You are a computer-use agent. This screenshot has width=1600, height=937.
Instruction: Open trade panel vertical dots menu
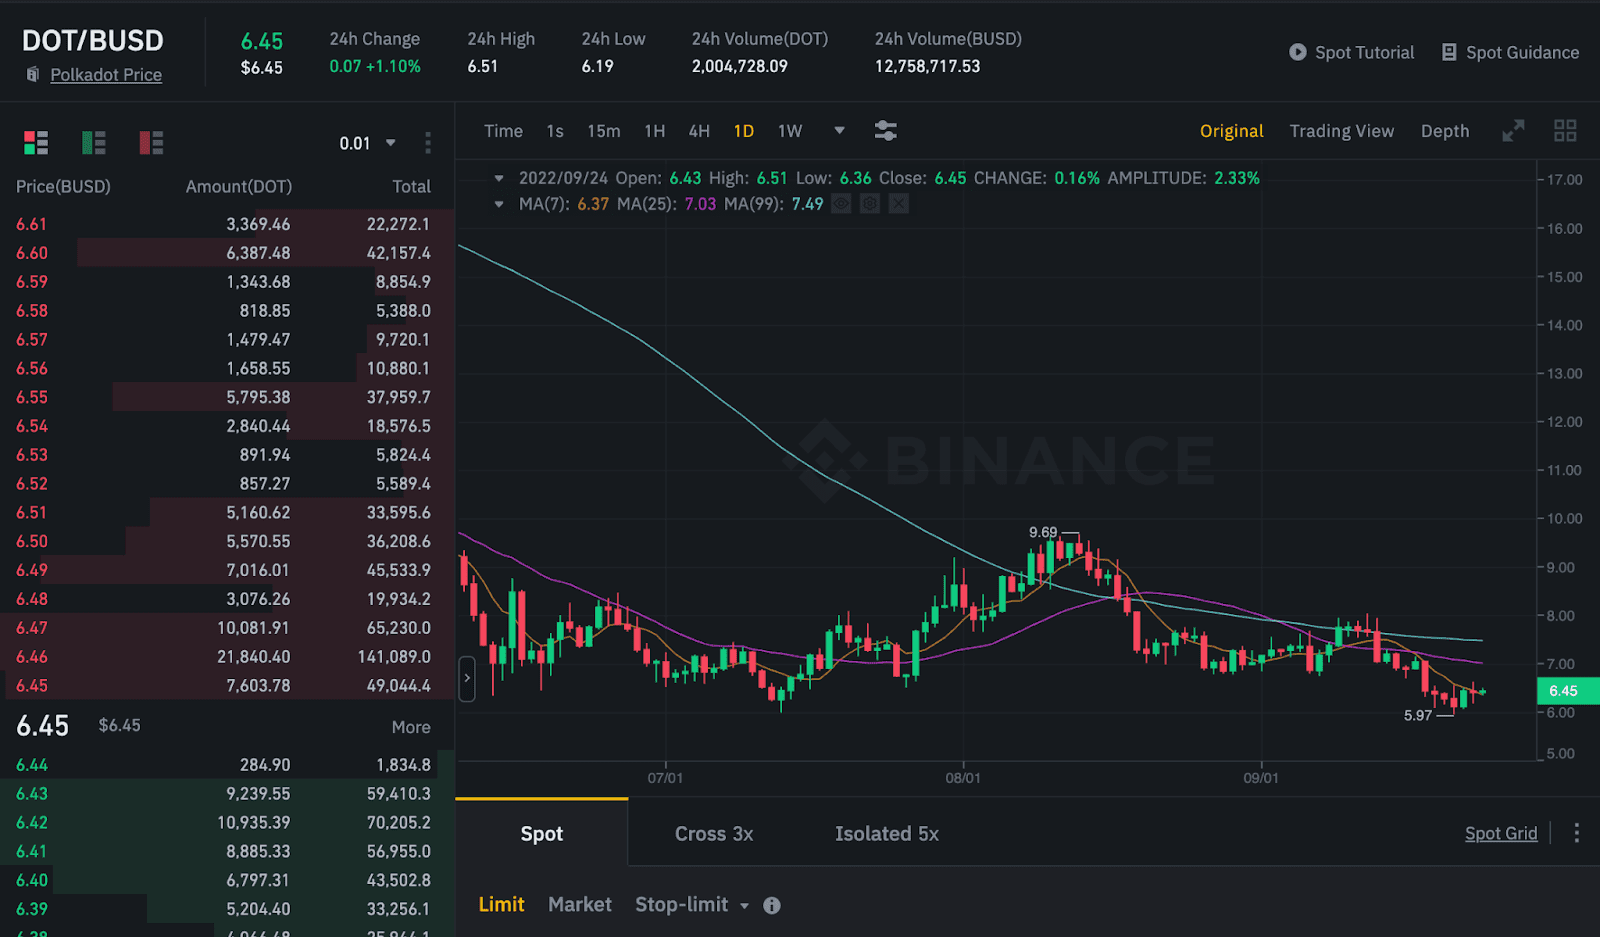click(1577, 833)
